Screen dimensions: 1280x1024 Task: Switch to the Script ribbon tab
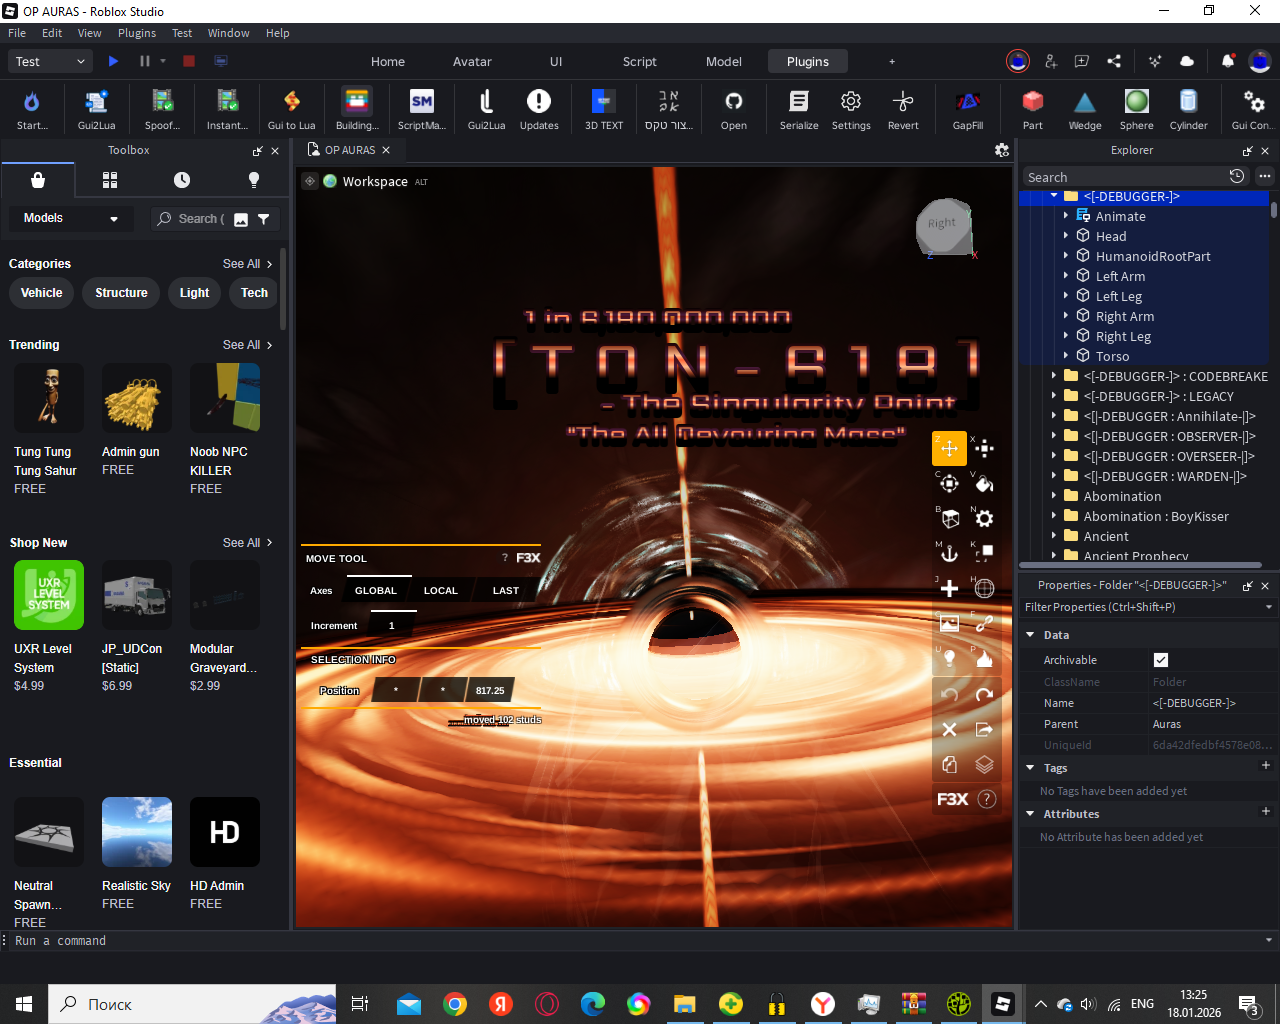[x=640, y=61]
